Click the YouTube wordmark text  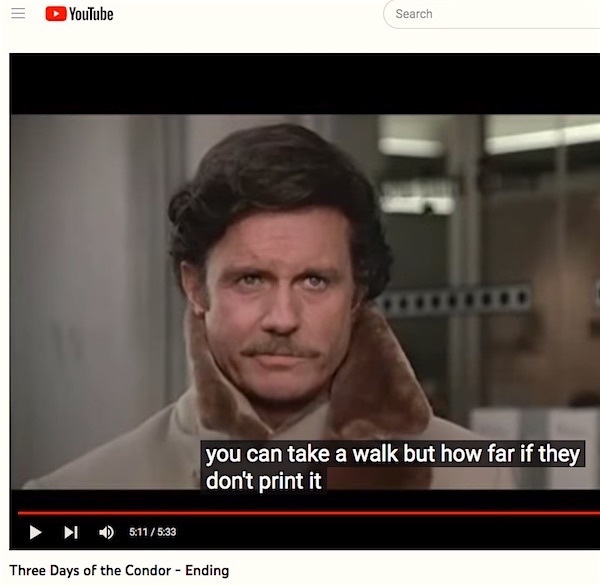click(91, 14)
